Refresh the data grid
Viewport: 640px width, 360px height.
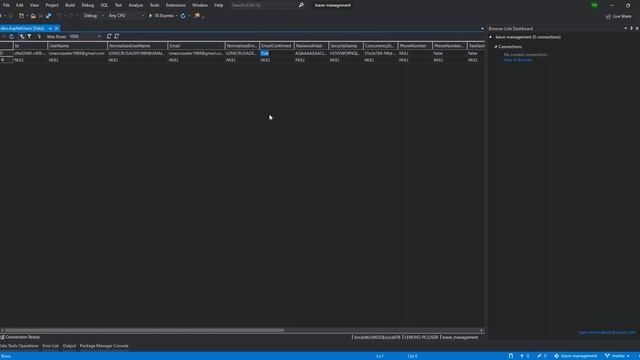point(11,37)
